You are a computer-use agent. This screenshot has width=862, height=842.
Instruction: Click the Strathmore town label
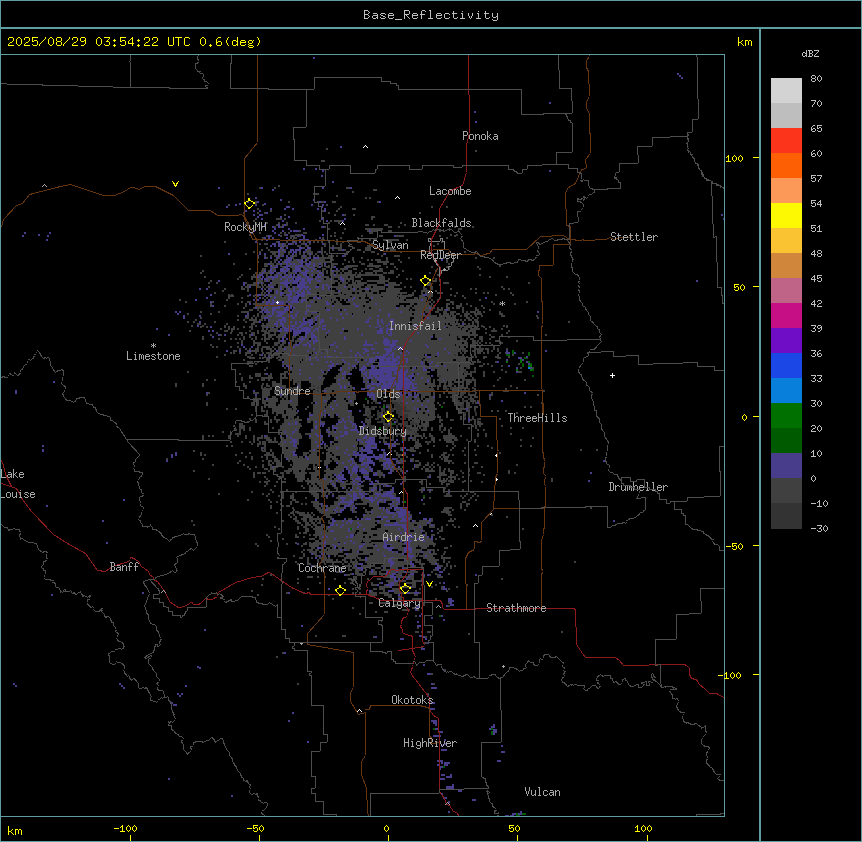click(516, 608)
